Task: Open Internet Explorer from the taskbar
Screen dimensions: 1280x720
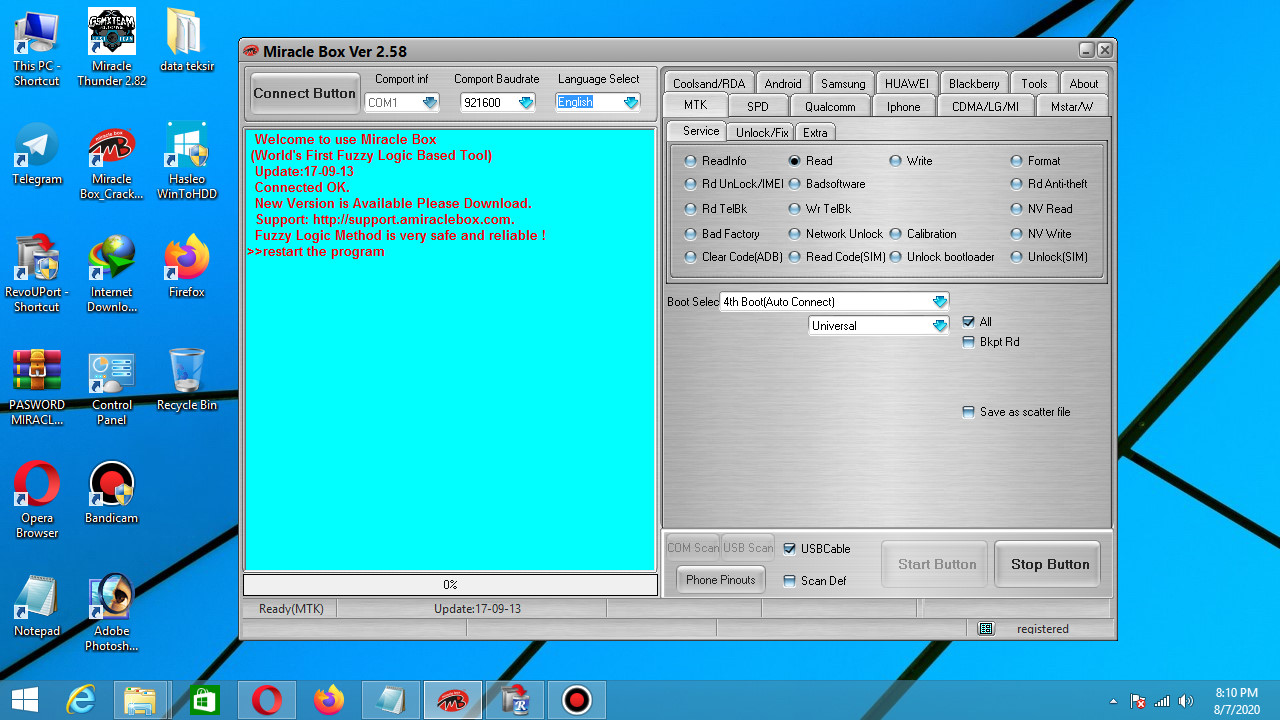Action: pos(80,700)
